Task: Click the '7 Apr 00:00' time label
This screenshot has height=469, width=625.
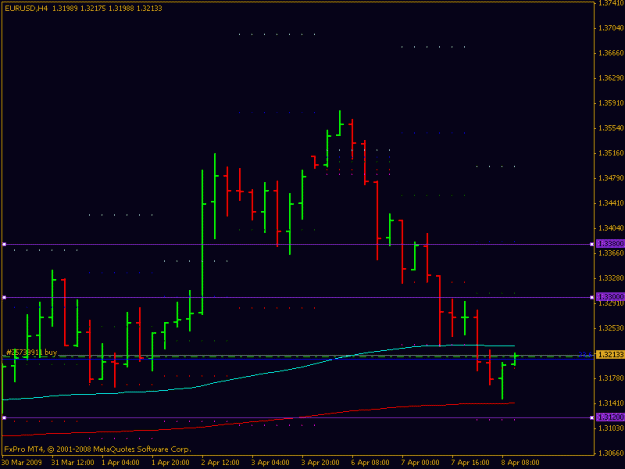Action: [420, 463]
